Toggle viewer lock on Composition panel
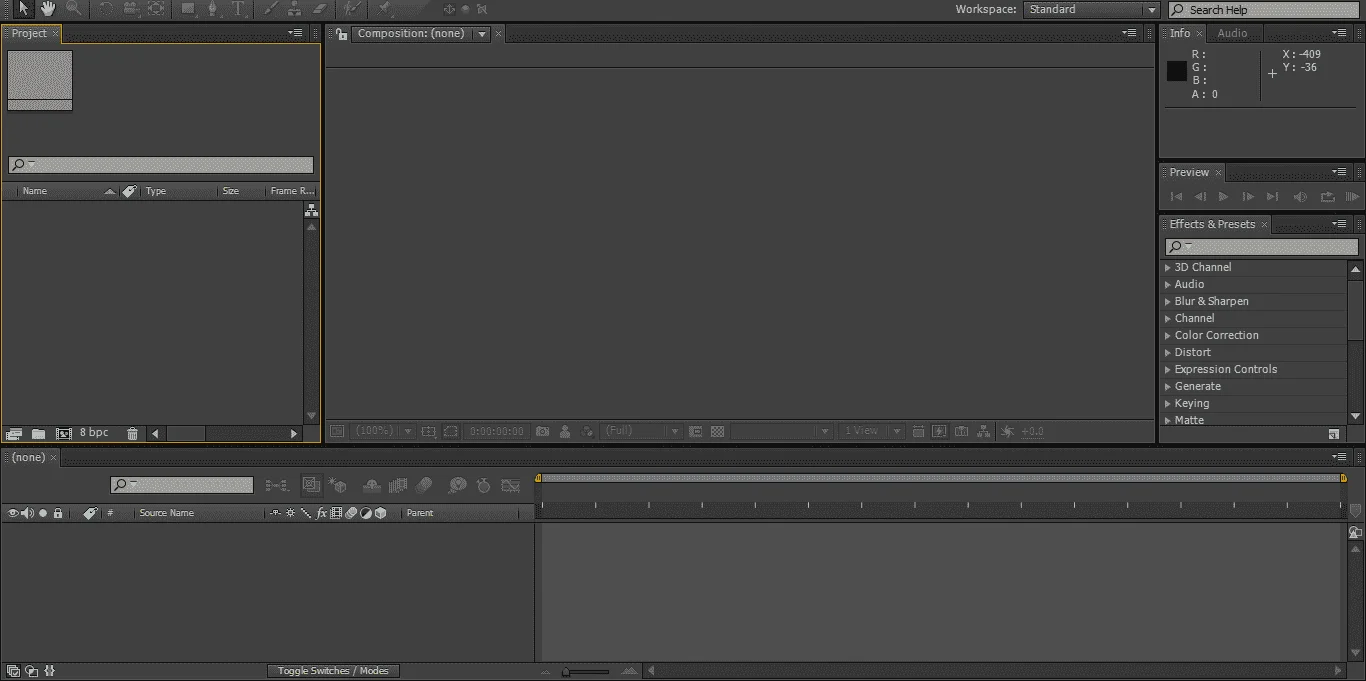The width and height of the screenshot is (1366, 681). tap(341, 33)
